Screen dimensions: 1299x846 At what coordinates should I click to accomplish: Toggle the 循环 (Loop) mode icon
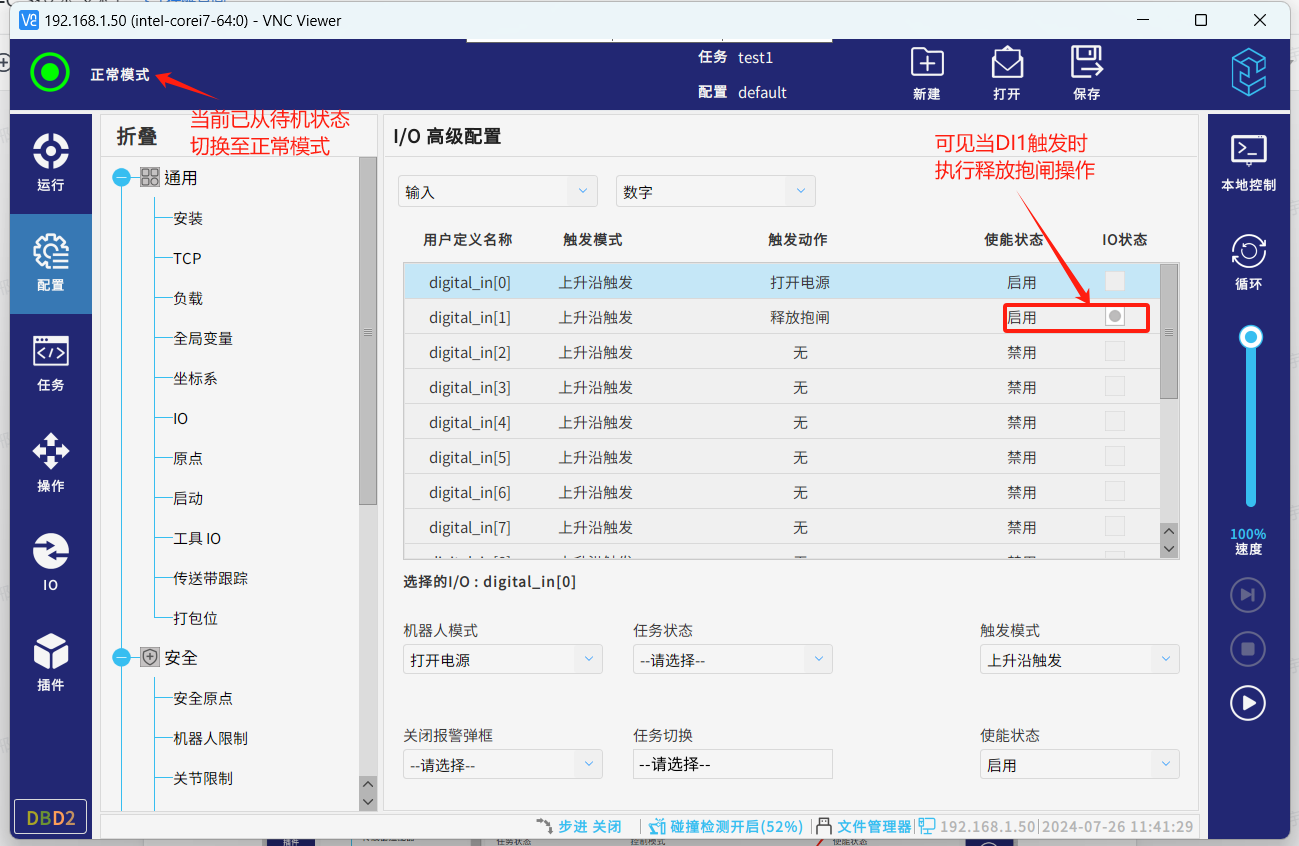pos(1248,261)
